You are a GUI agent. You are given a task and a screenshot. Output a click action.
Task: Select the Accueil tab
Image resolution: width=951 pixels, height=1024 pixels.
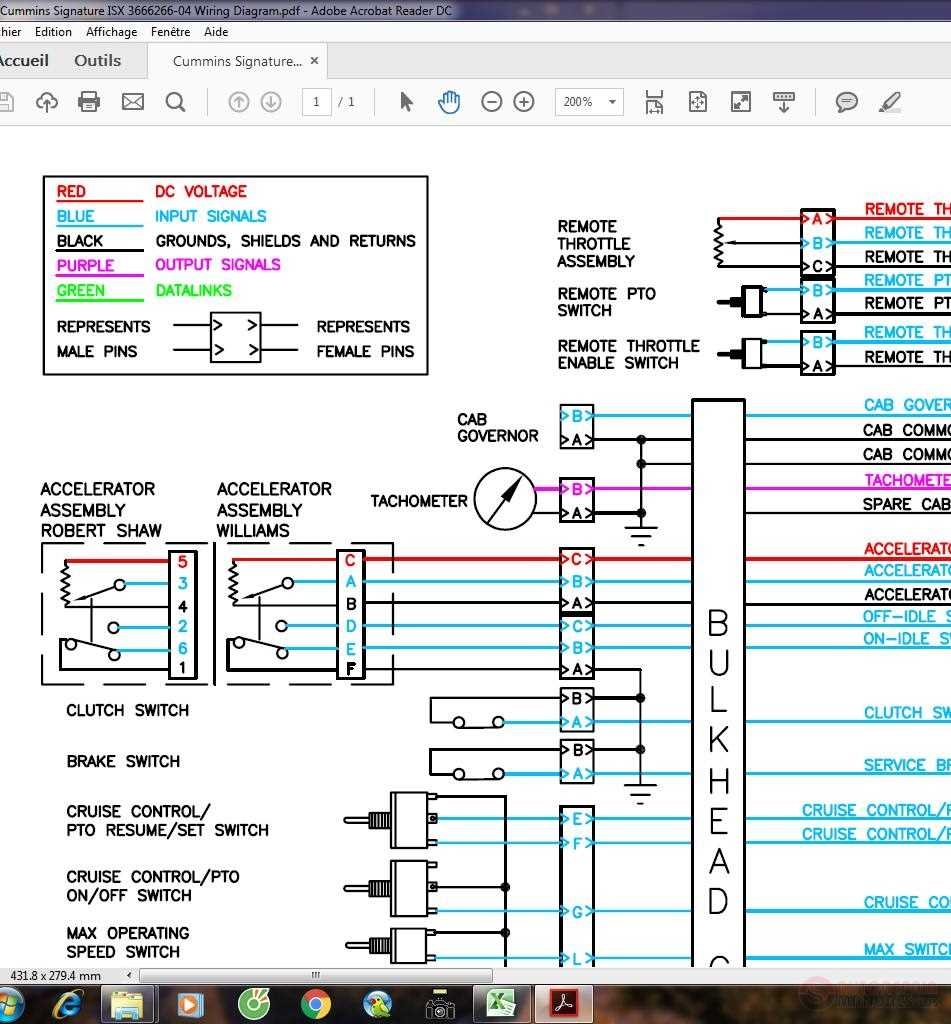coord(24,60)
